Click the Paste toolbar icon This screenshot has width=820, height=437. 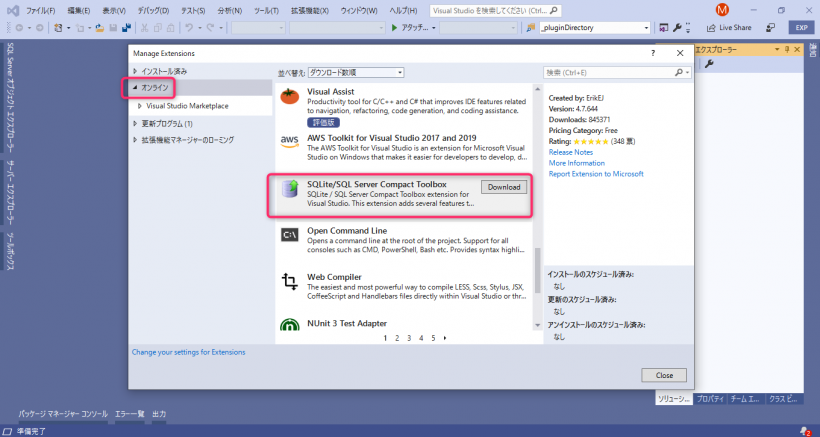170,28
